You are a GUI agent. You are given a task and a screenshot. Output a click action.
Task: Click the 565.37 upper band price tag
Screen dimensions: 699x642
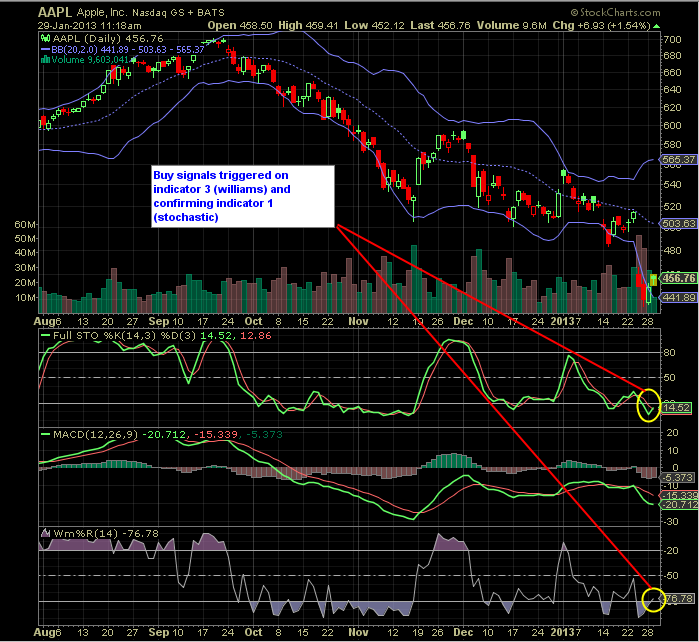click(678, 159)
